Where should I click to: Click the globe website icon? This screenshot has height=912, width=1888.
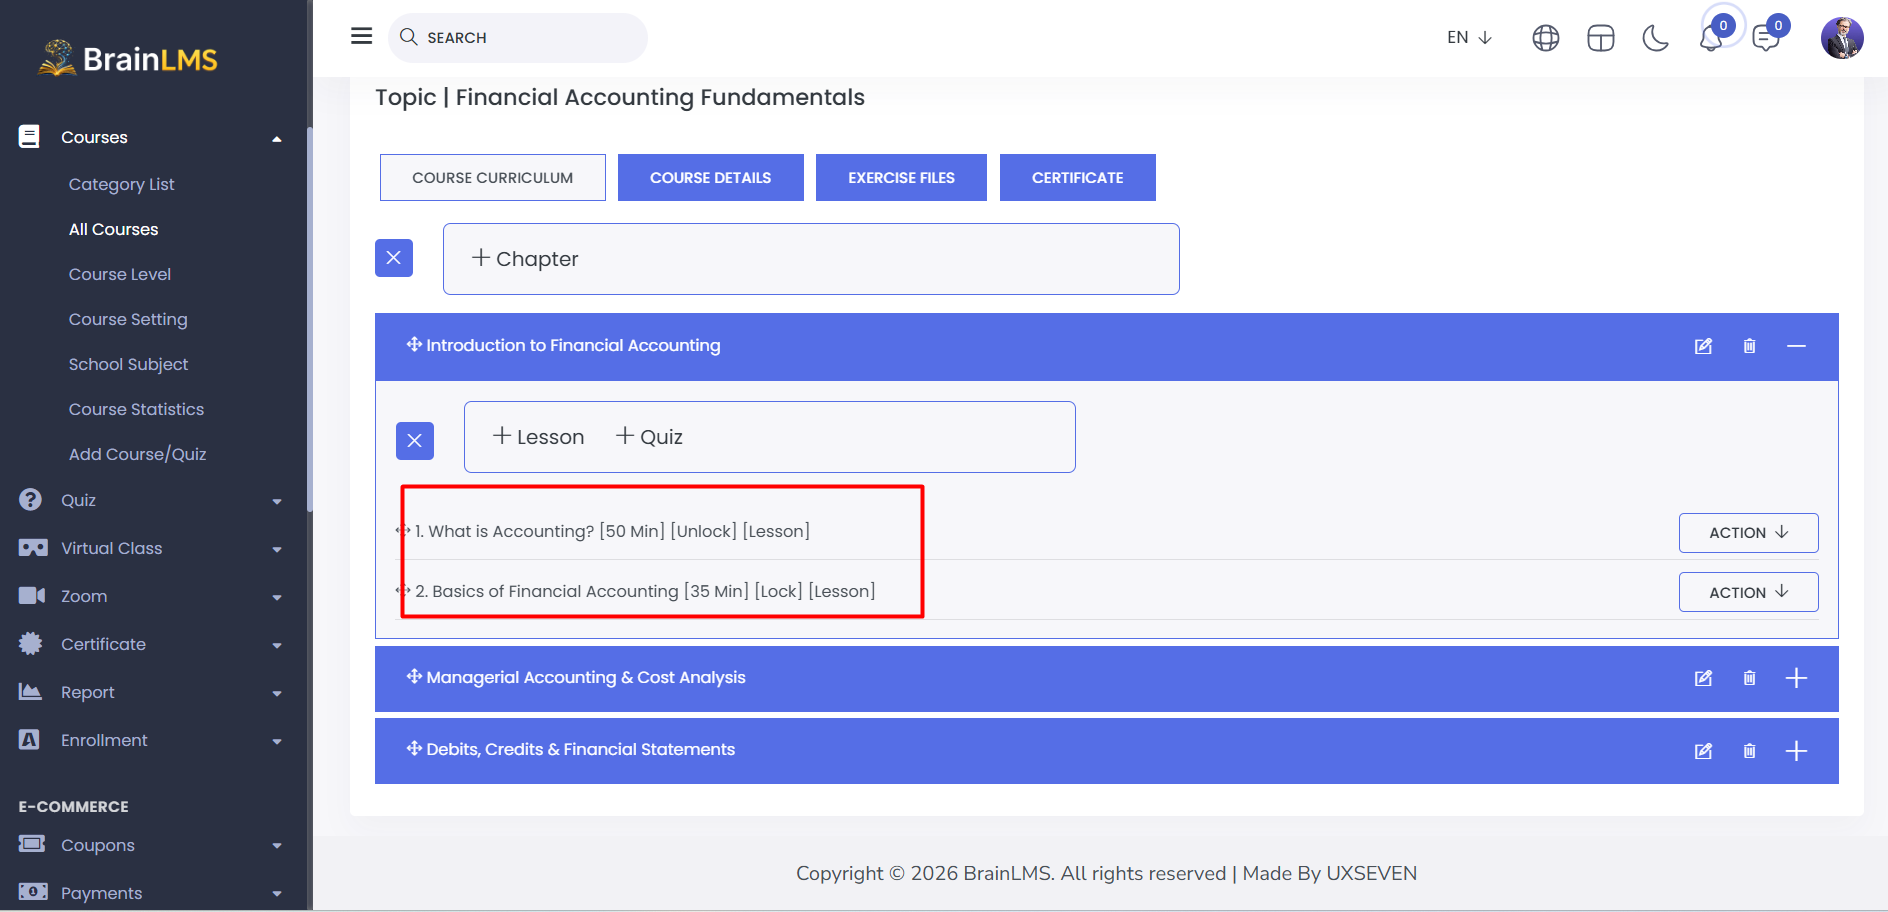click(x=1545, y=38)
